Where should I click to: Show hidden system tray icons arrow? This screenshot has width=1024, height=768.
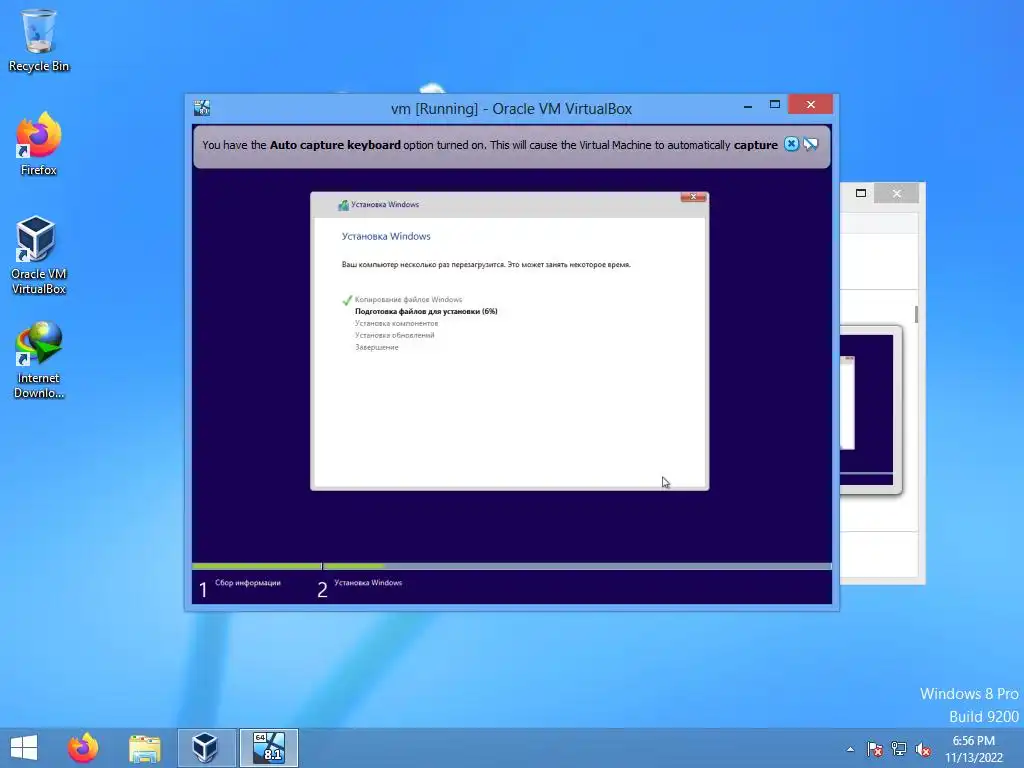point(850,749)
